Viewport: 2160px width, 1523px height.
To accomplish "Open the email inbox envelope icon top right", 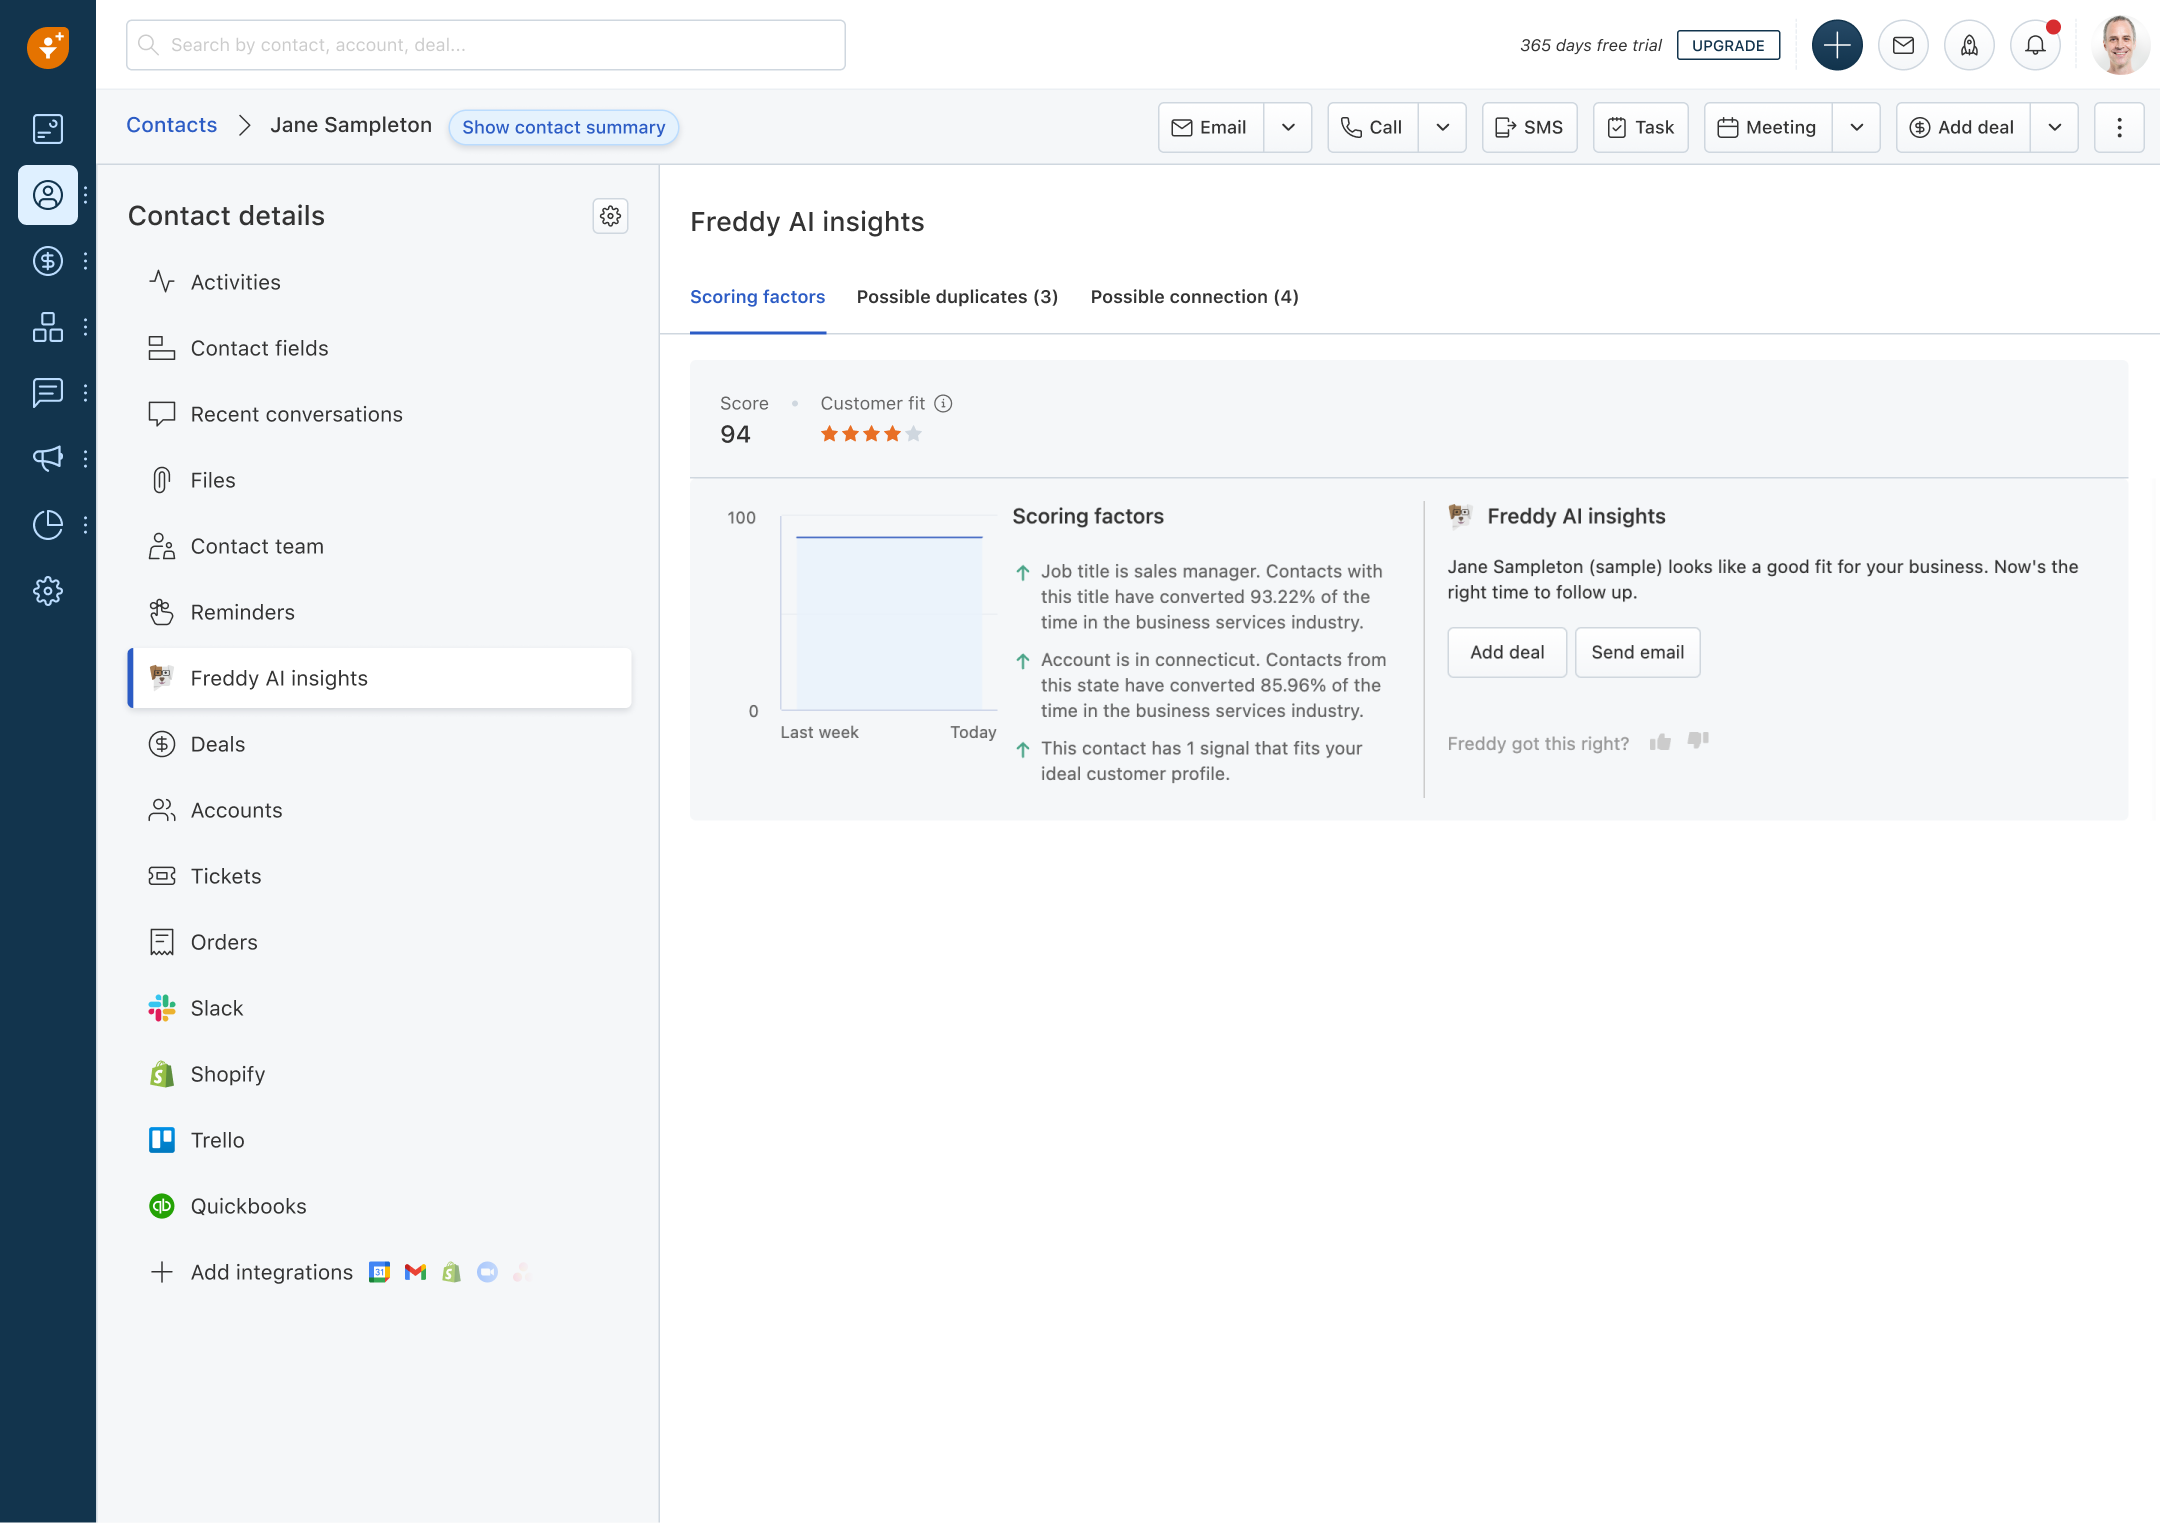I will click(x=1903, y=44).
